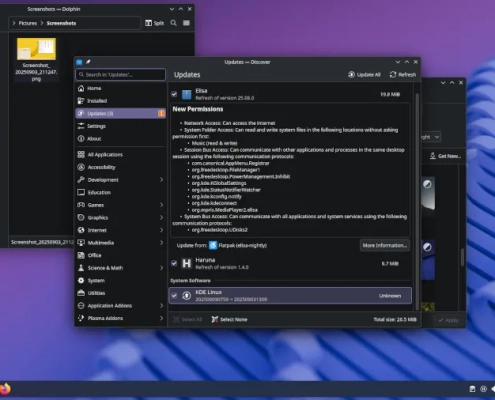Open Home in Discover sidebar
Image resolution: width=495 pixels, height=400 pixels.
point(120,88)
